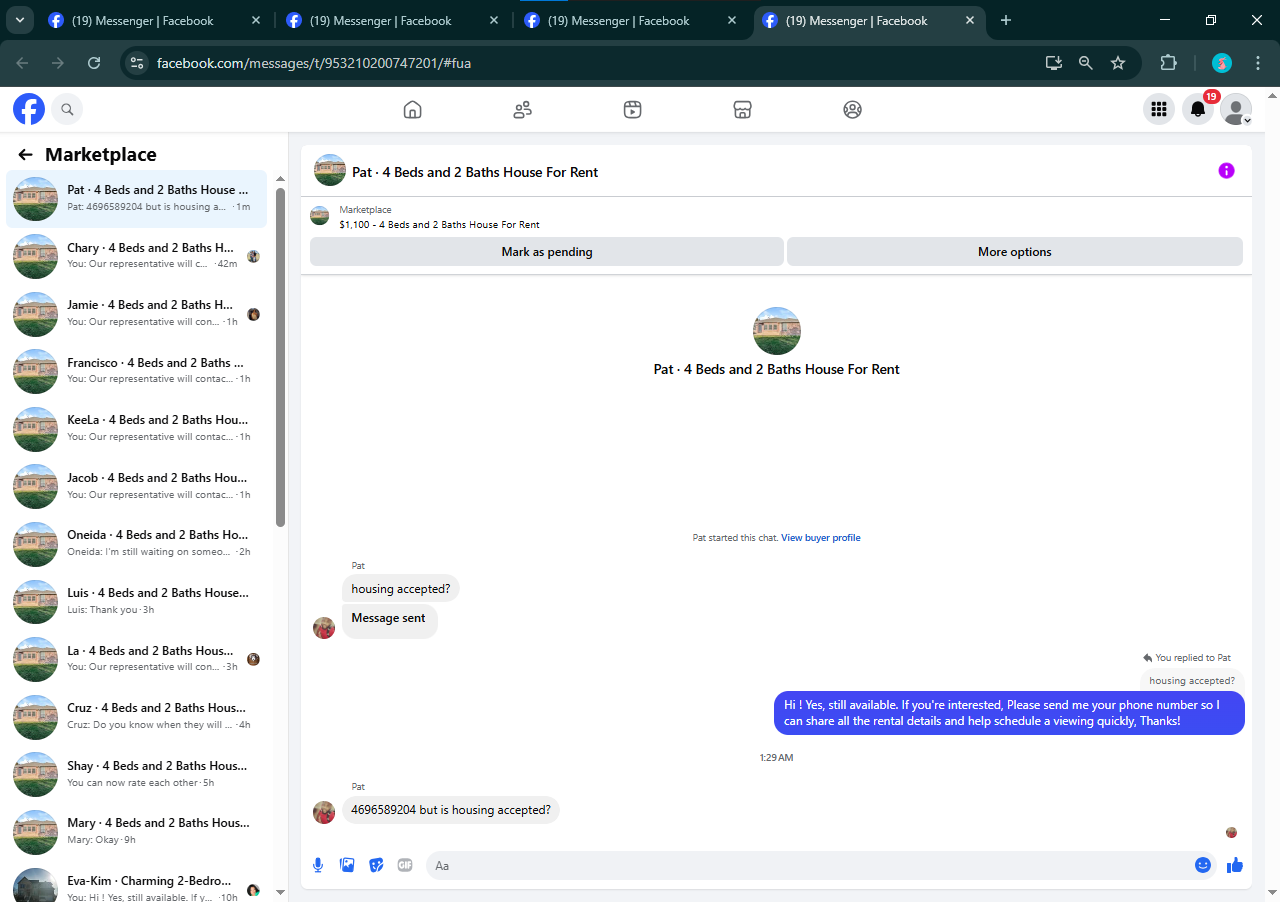1280x902 pixels.
Task: Click Pat's message '4696589204 but is housing accepted?'
Action: (451, 810)
